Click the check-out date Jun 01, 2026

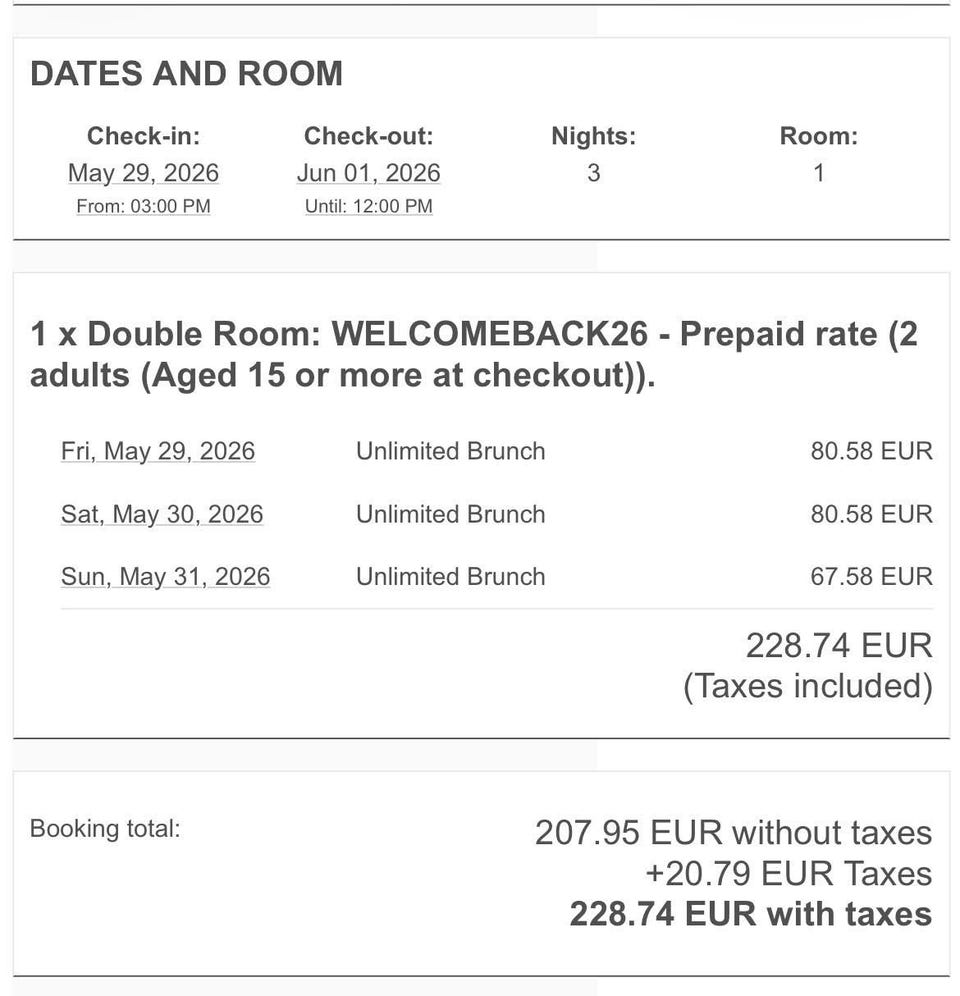coord(368,173)
